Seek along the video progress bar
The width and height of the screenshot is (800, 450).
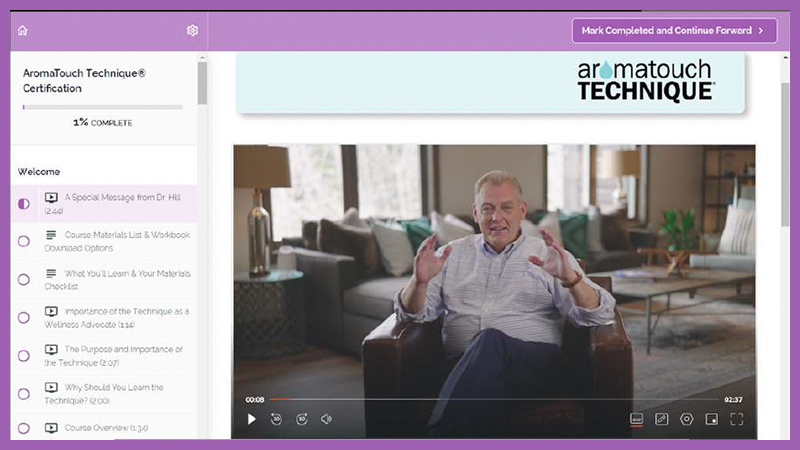494,399
